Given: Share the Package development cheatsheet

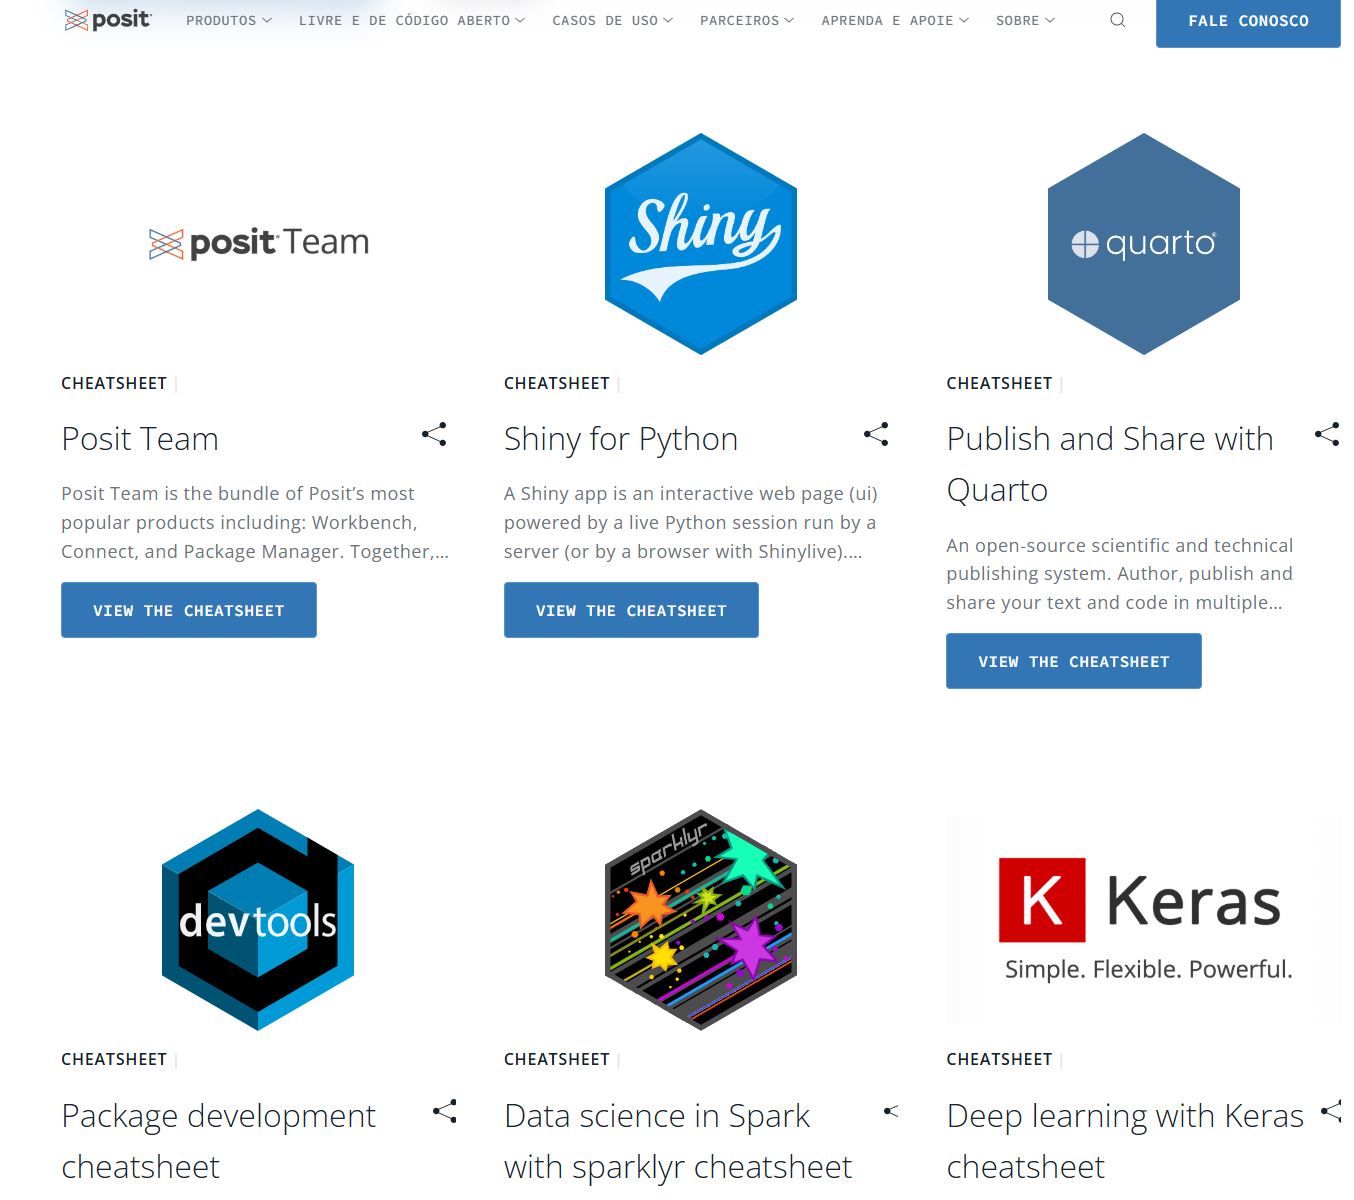Looking at the screenshot, I should click(x=445, y=1111).
